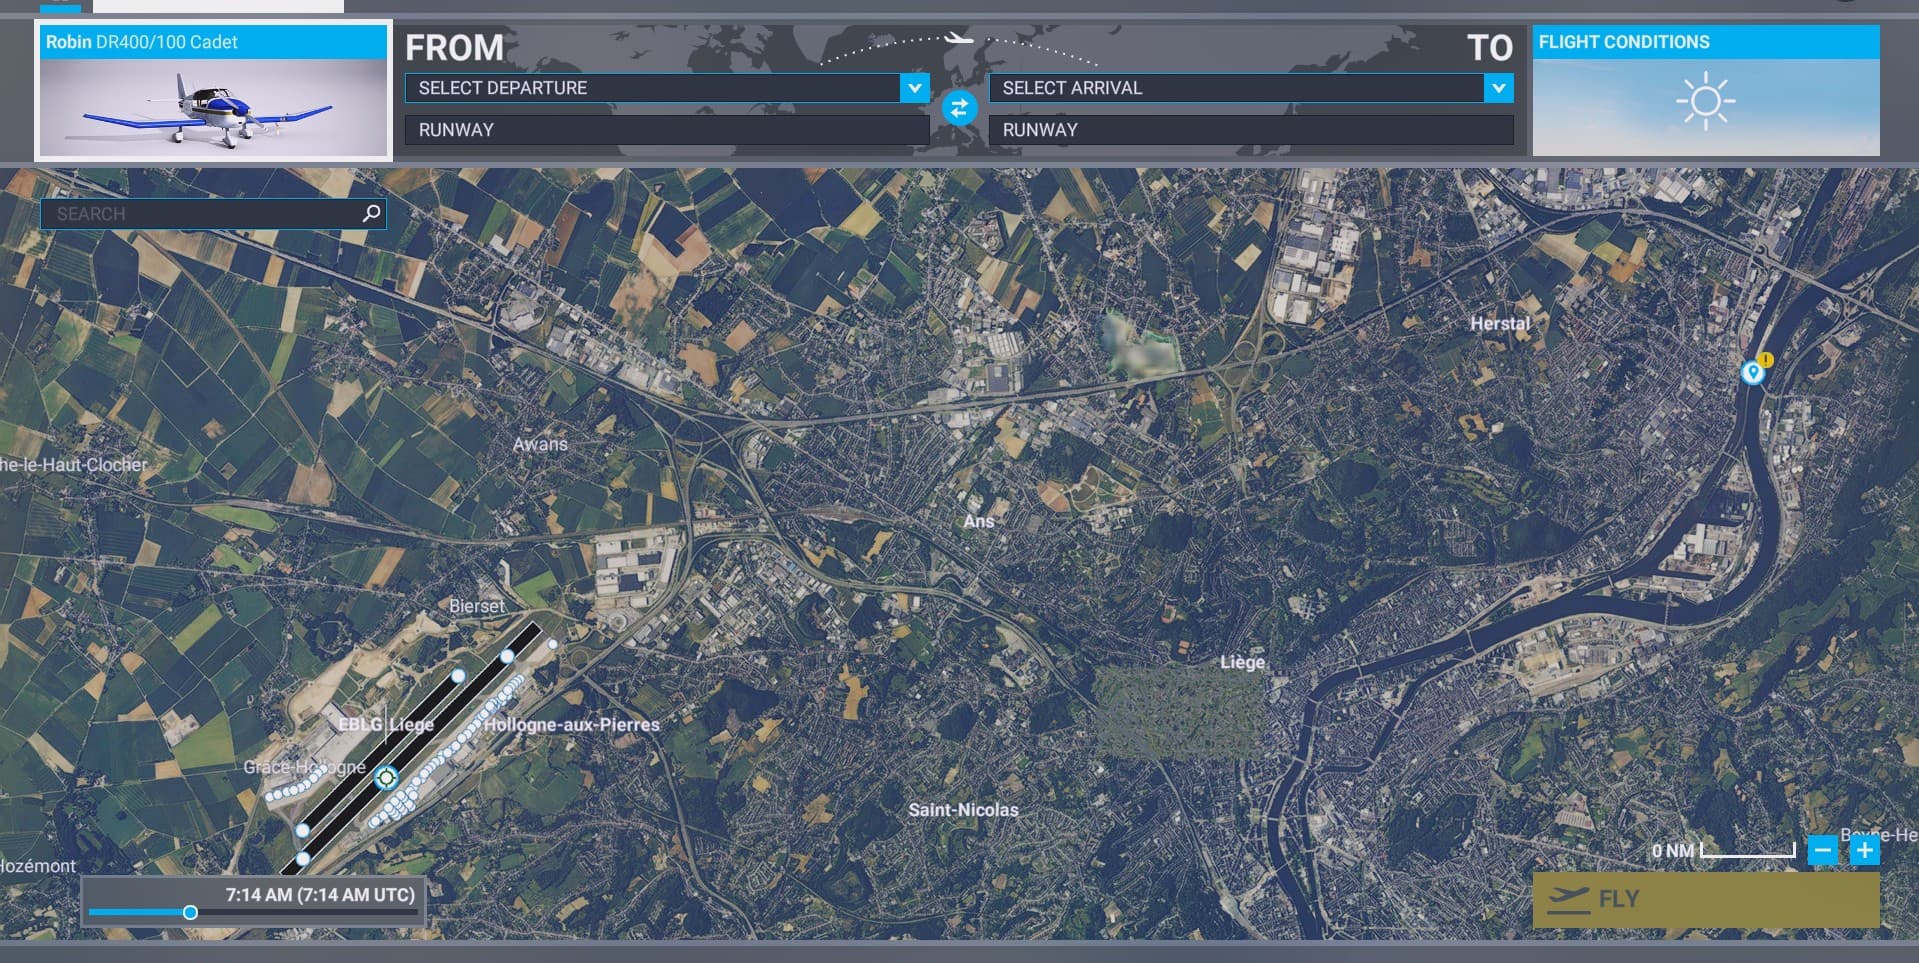Click the sun icon in Flight Conditions
The height and width of the screenshot is (963, 1919).
coord(1705,102)
